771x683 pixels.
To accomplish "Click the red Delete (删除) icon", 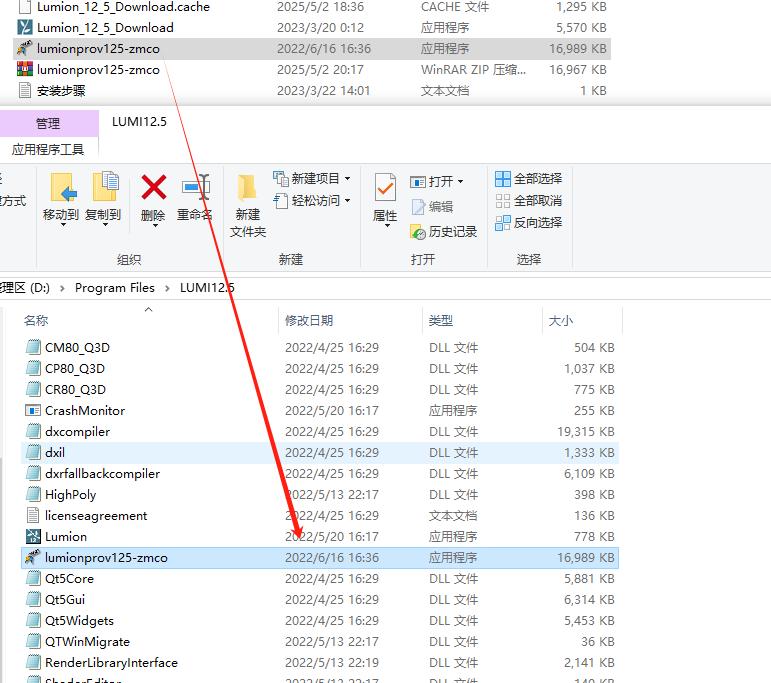I will [x=153, y=187].
